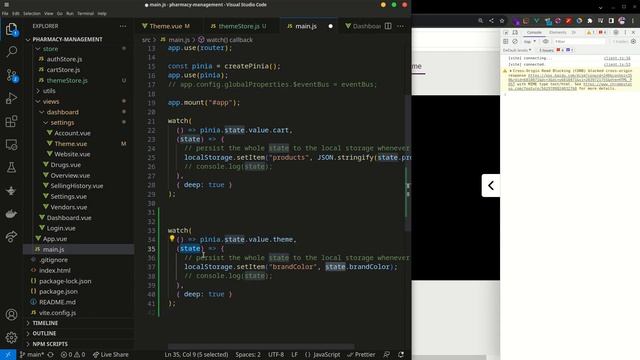Click Prettier in the status bar
Screen dimensions: 640x360
[361, 355]
